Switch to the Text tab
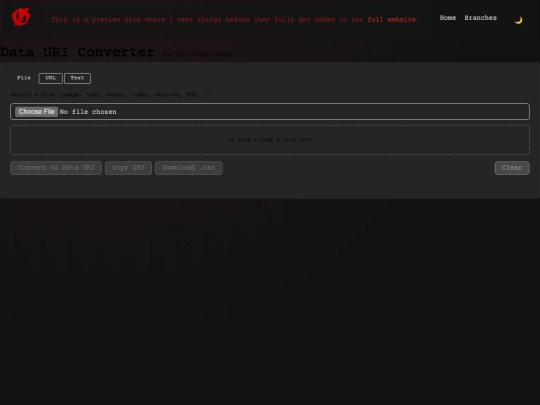 [77, 78]
